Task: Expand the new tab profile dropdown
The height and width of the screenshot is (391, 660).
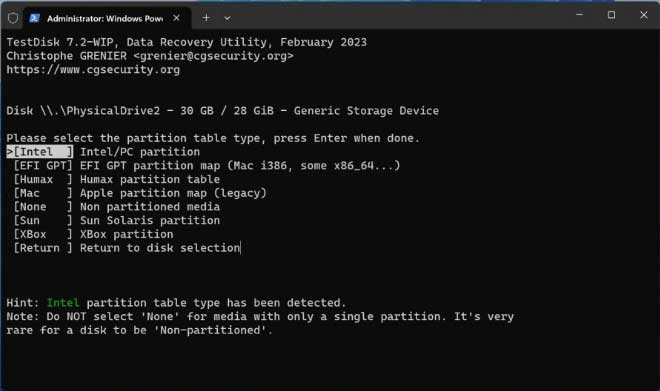Action: pyautogui.click(x=227, y=18)
